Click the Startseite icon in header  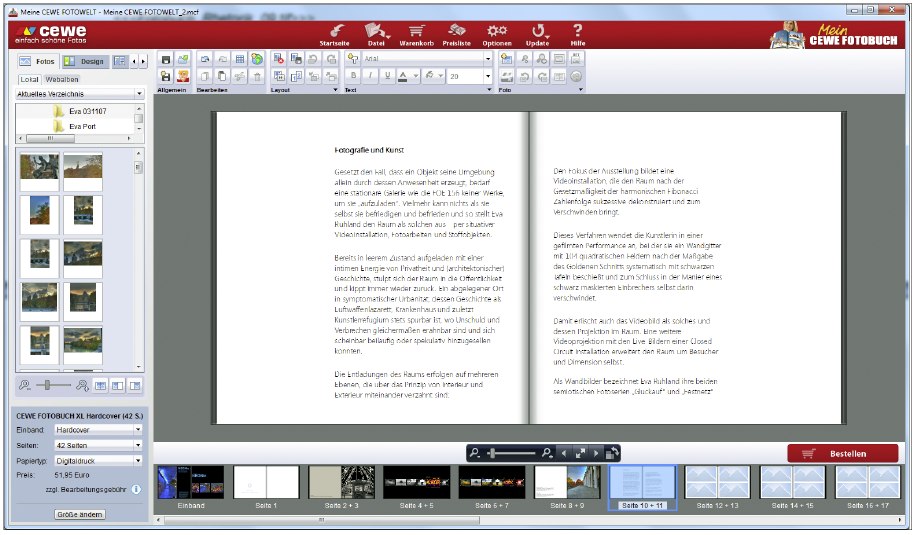tap(336, 31)
